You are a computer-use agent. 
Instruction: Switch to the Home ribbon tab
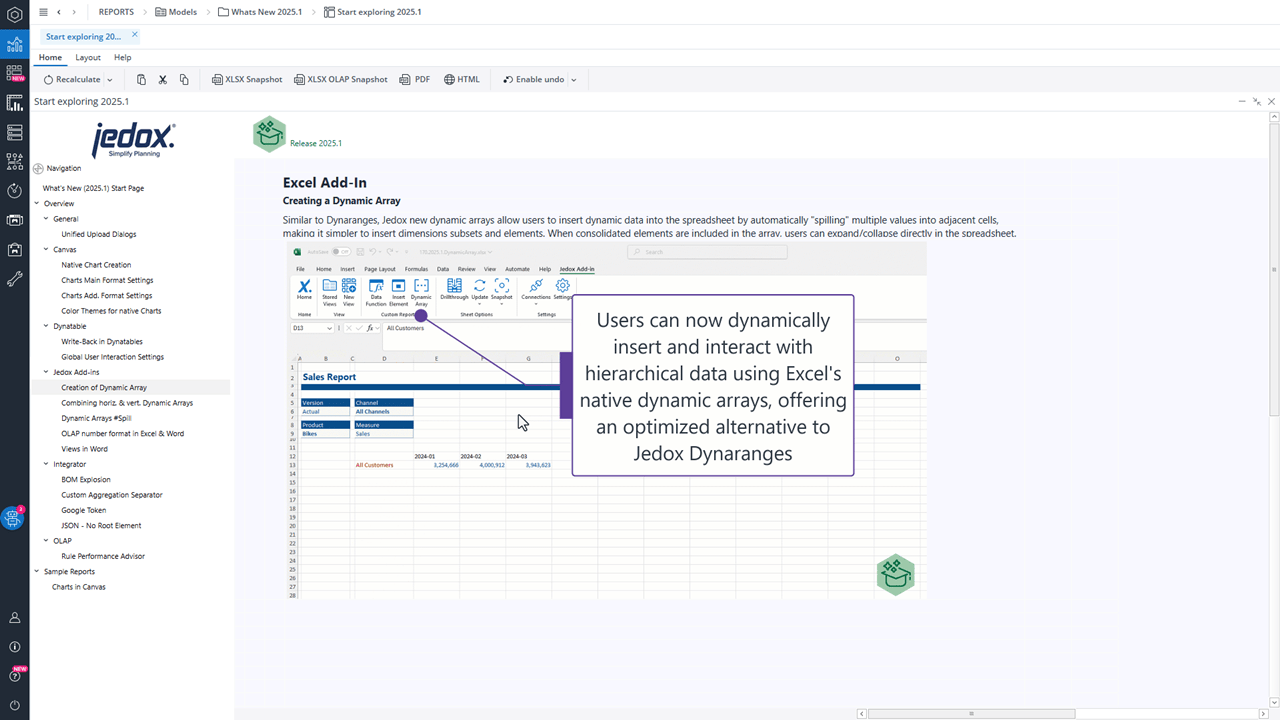50,57
